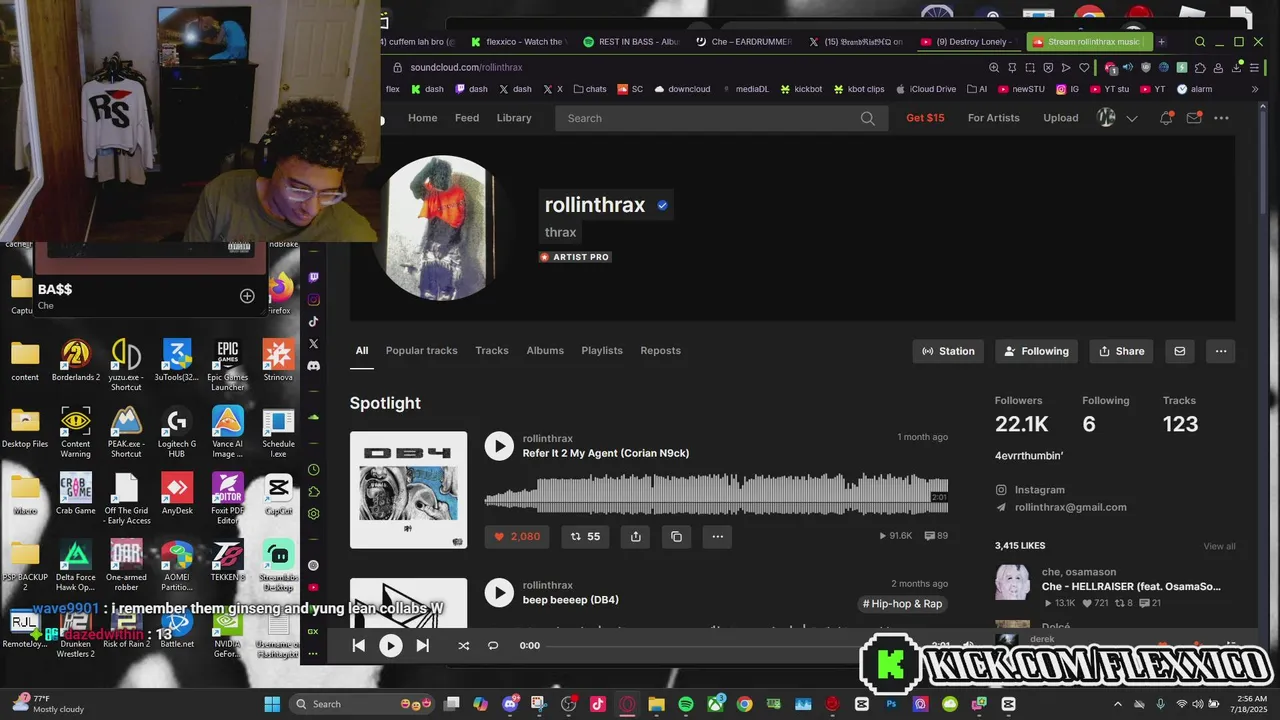The width and height of the screenshot is (1280, 720).
Task: Open SoundCloud notifications bell
Action: (1166, 118)
